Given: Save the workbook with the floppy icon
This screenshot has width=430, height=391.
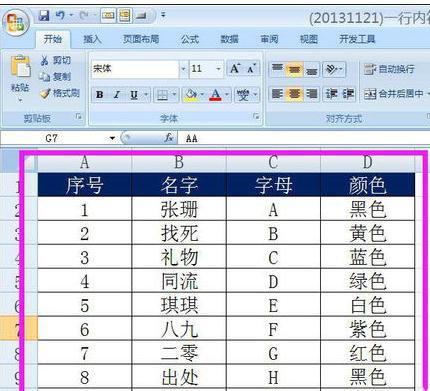Looking at the screenshot, I should point(44,15).
